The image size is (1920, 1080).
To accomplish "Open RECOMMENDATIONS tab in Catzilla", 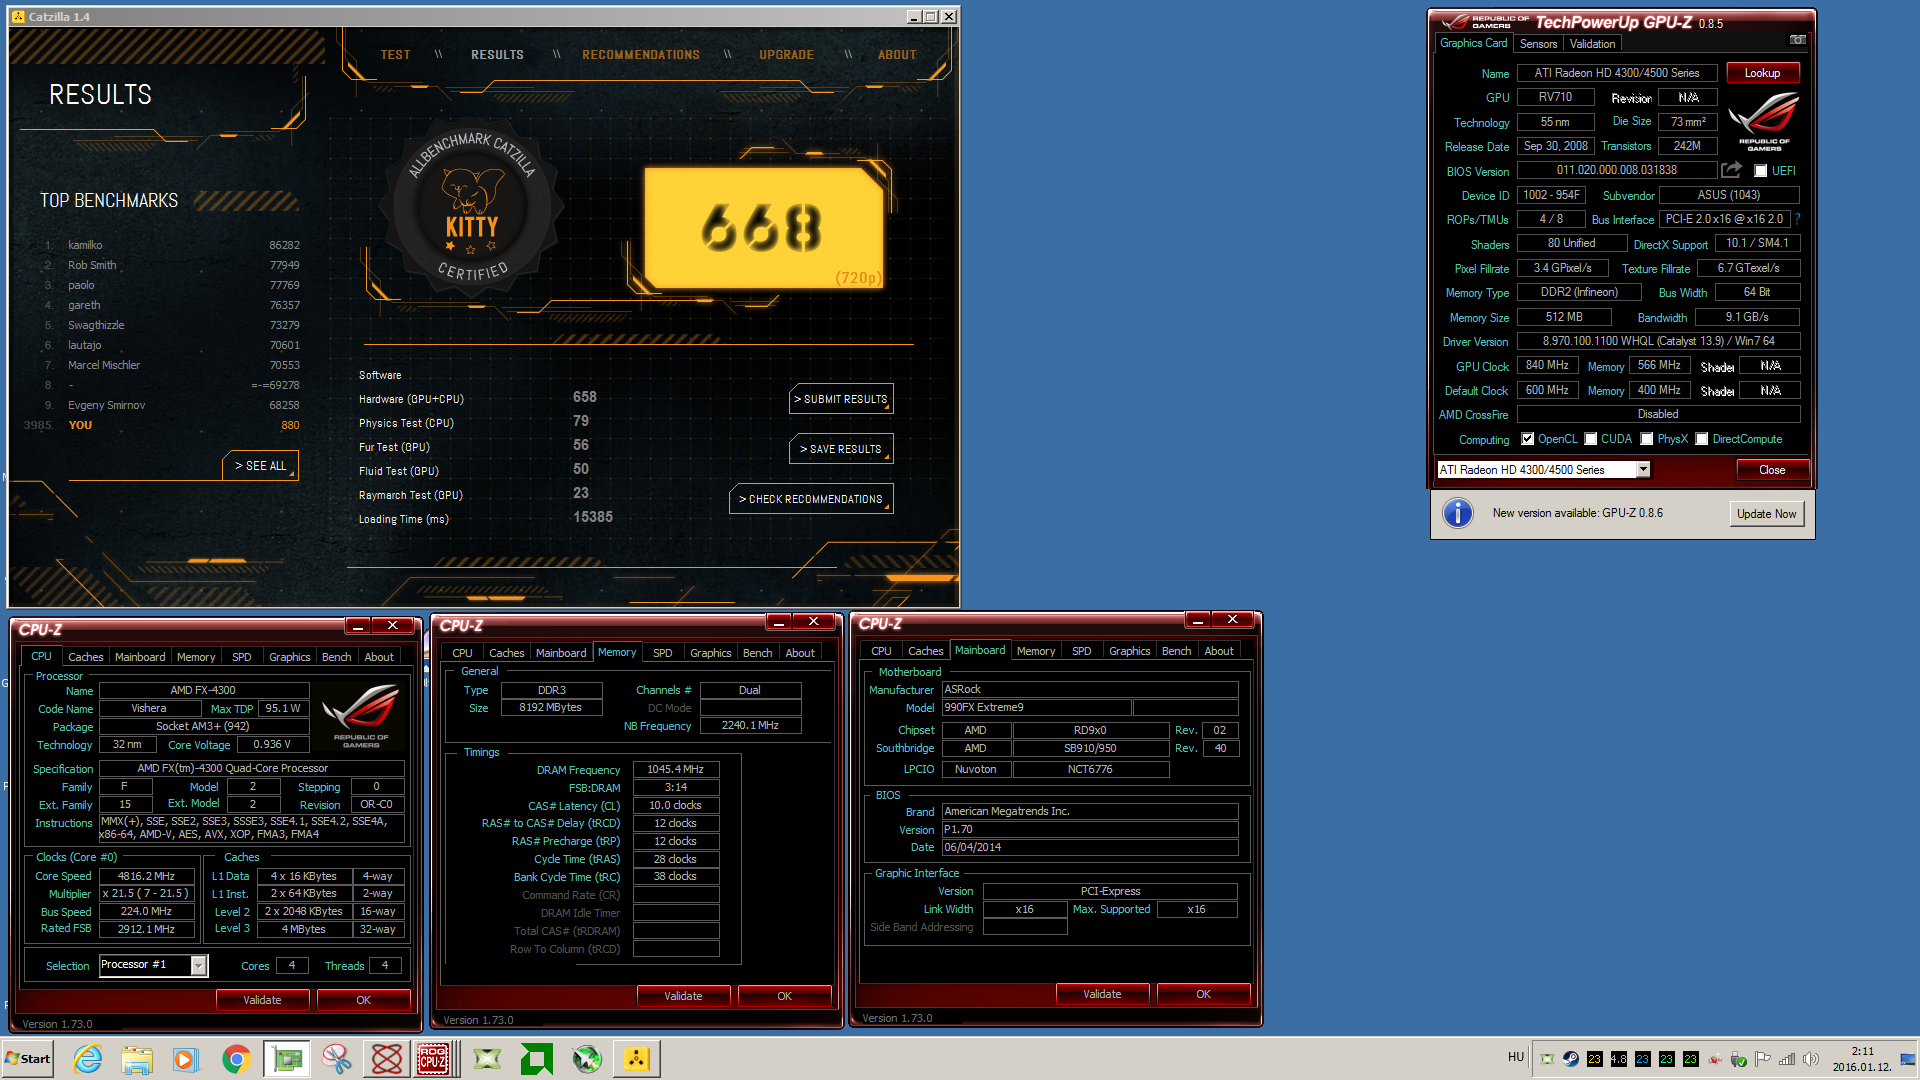I will pyautogui.click(x=641, y=55).
